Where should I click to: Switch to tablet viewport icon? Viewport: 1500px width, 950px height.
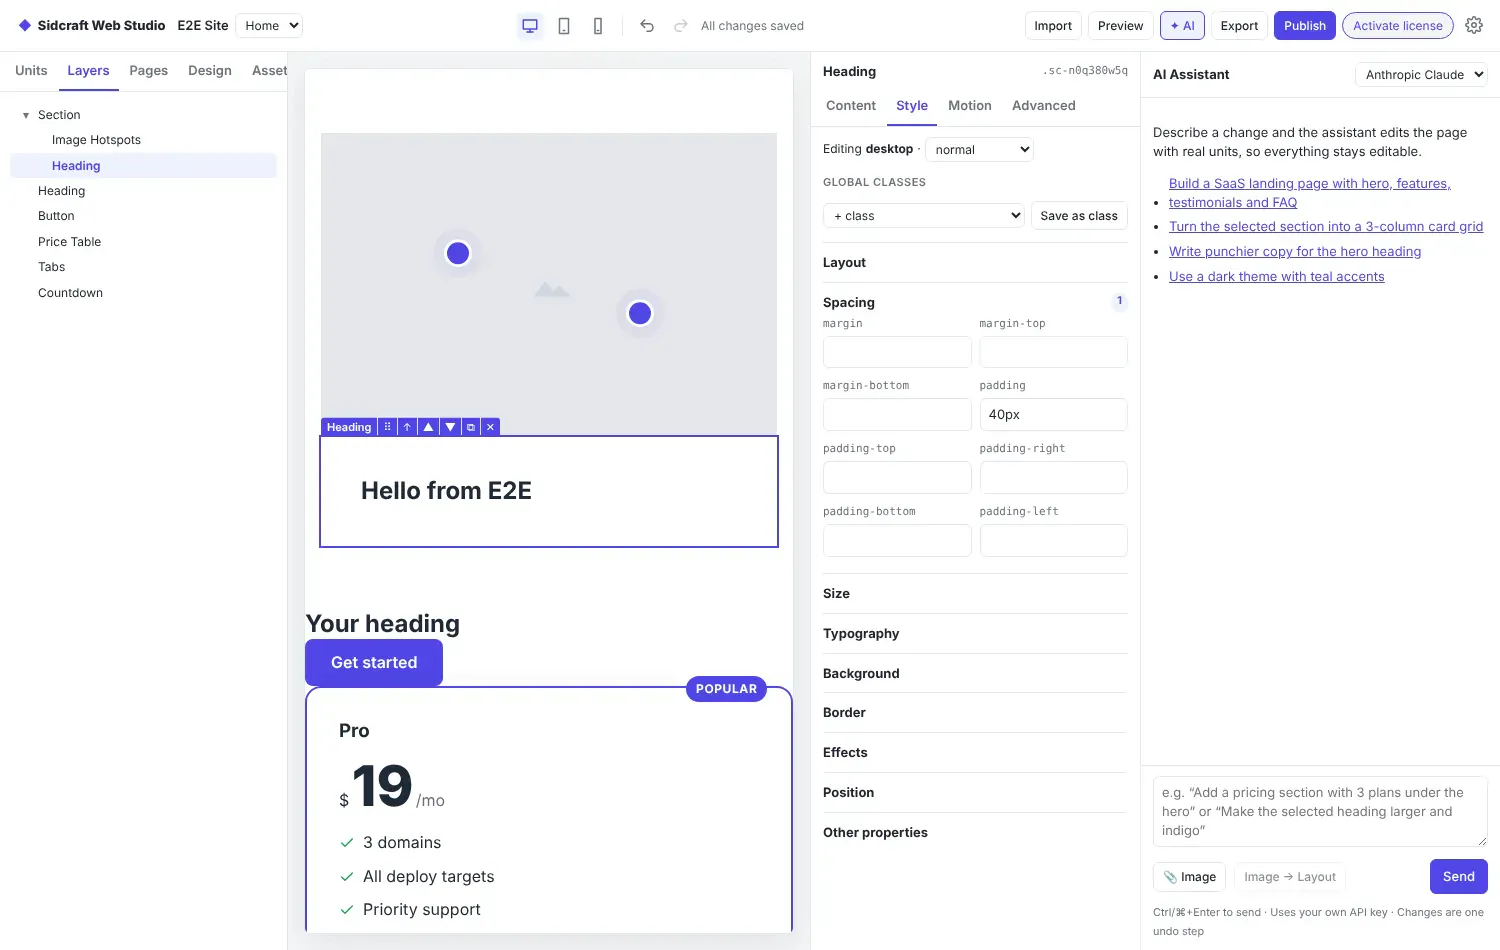tap(564, 26)
